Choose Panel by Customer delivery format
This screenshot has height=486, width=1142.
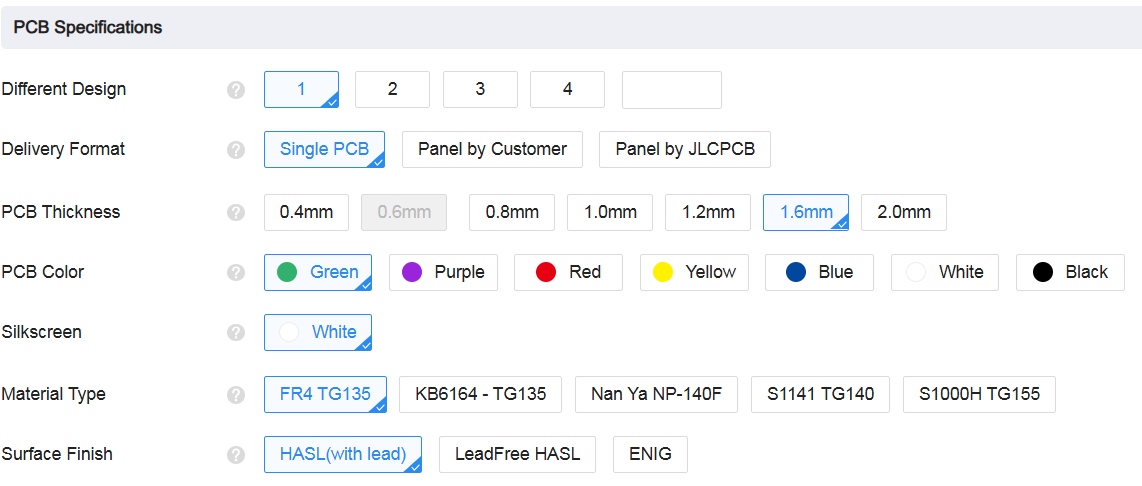tap(492, 150)
